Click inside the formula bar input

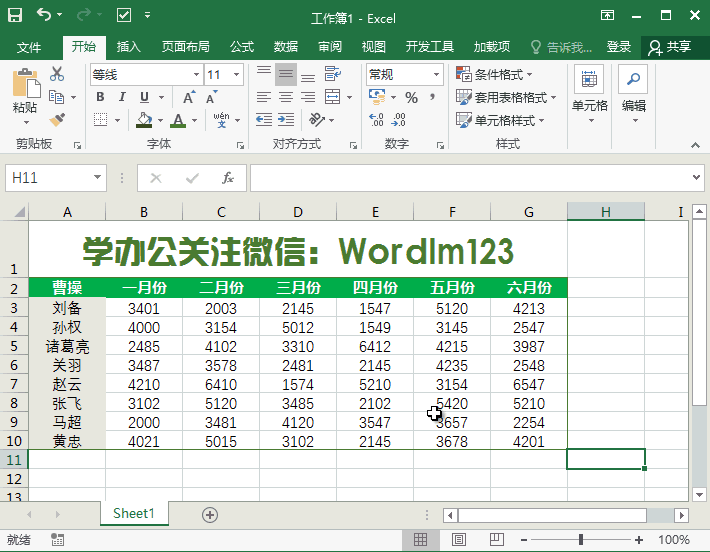[470, 178]
